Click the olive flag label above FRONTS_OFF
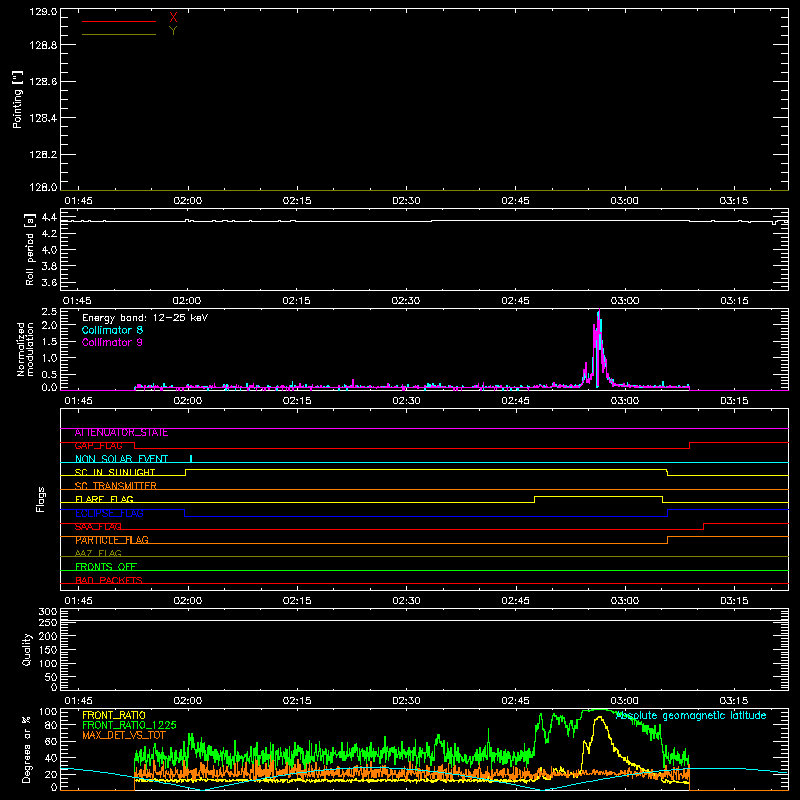The height and width of the screenshot is (800, 800). coord(98,554)
